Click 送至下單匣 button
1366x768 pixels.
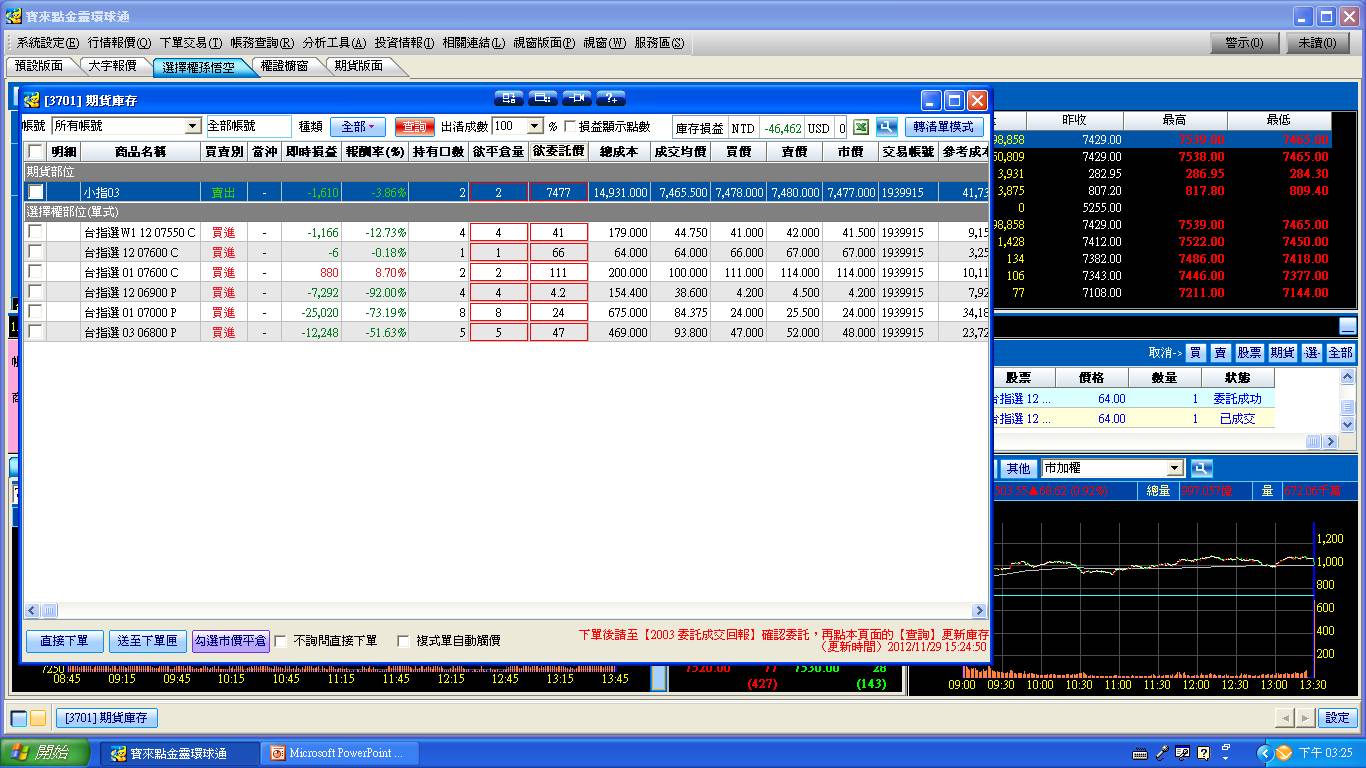pyautogui.click(x=147, y=641)
